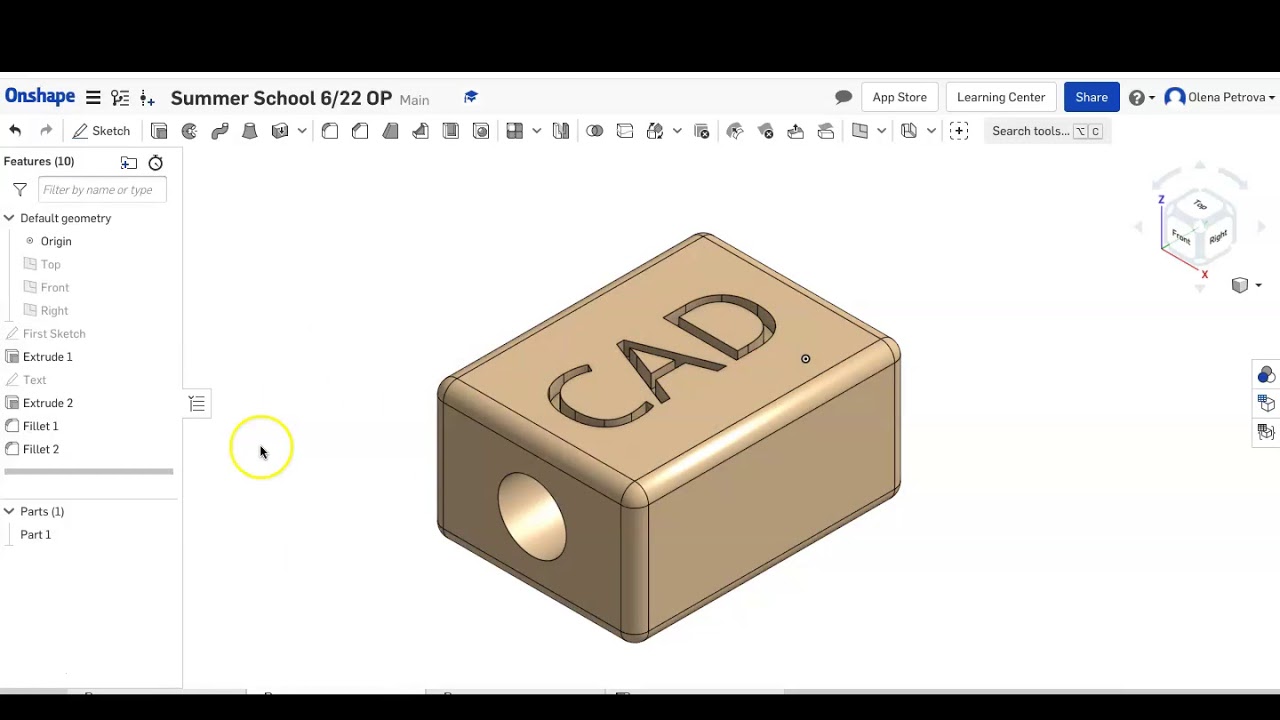Select the Mirror tool
The width and height of the screenshot is (1280, 720).
[561, 131]
